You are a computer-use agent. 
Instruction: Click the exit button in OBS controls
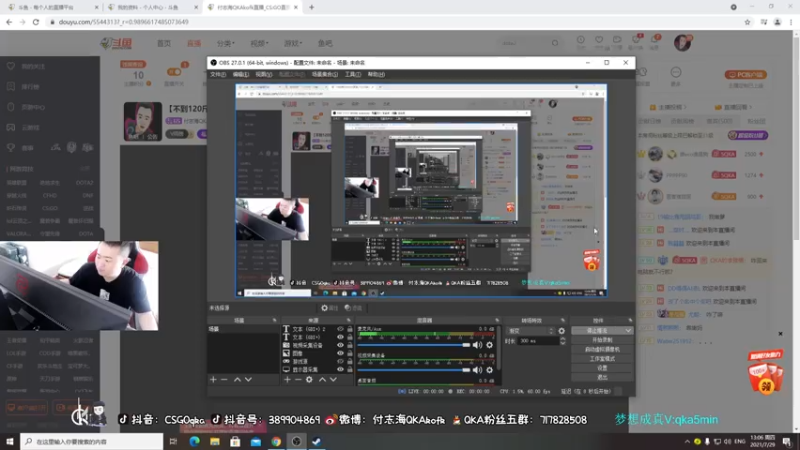[x=602, y=378]
